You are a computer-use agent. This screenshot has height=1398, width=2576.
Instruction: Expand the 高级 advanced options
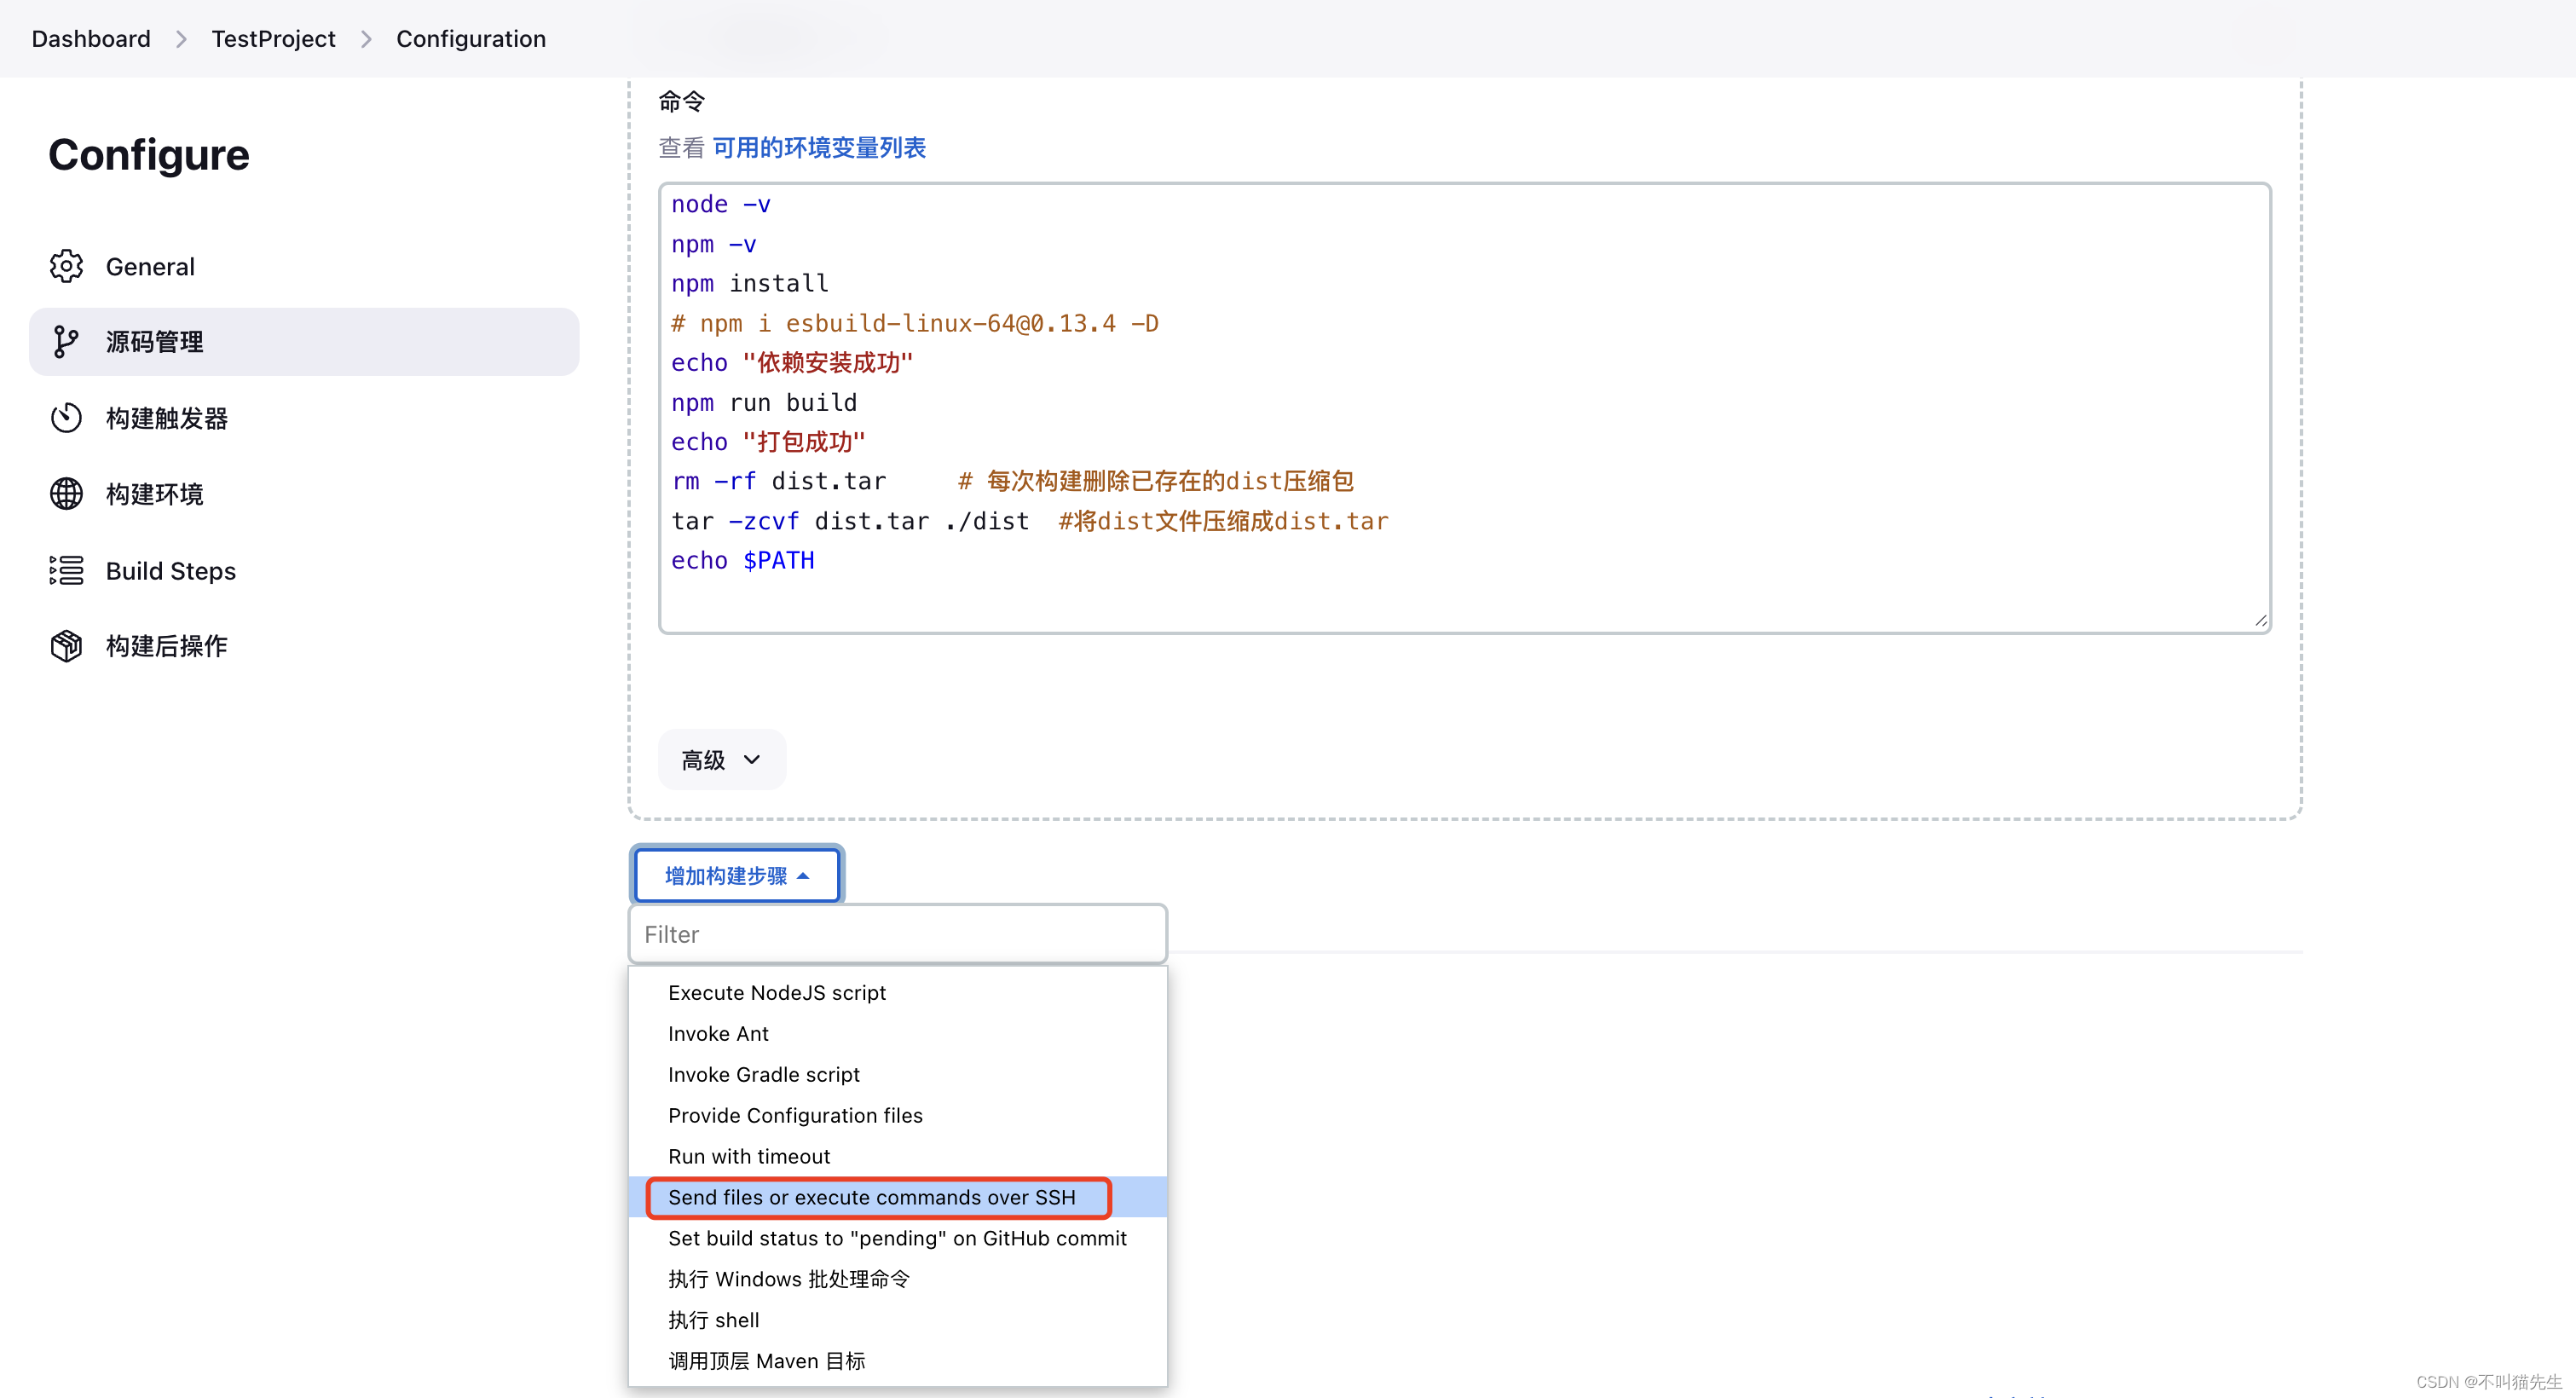[721, 760]
